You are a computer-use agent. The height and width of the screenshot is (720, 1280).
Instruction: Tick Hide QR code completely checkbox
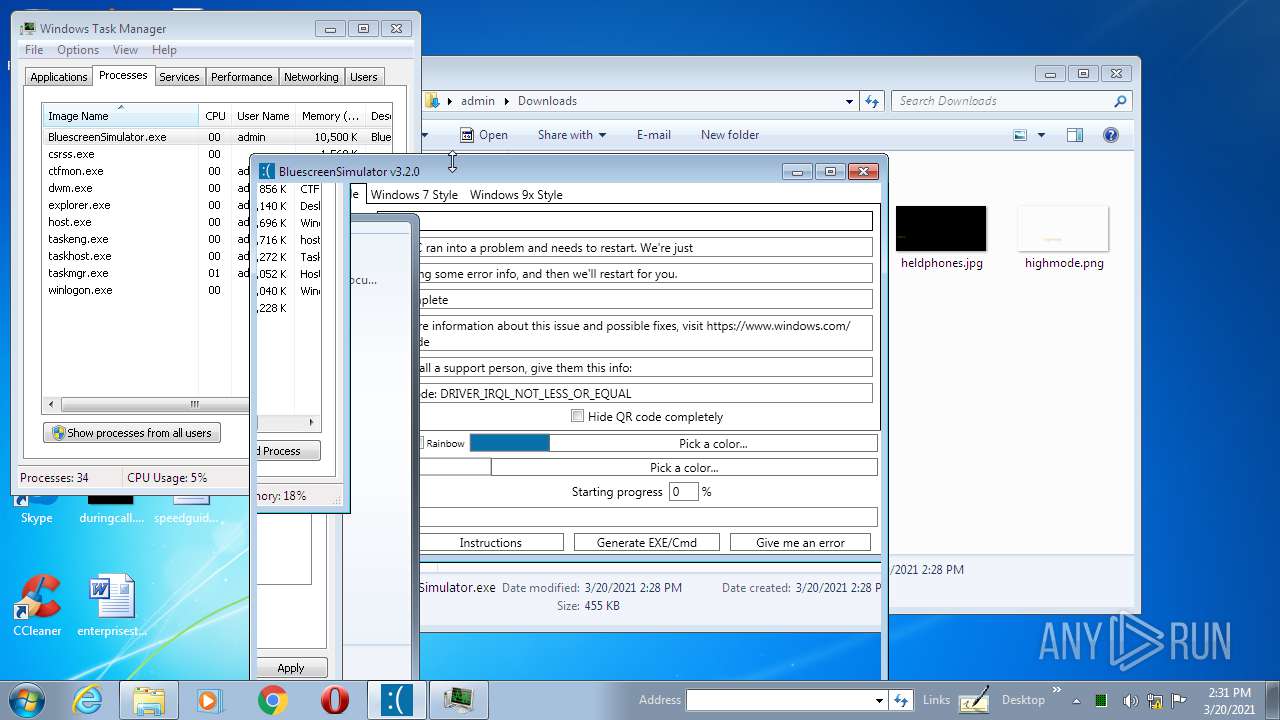click(577, 416)
